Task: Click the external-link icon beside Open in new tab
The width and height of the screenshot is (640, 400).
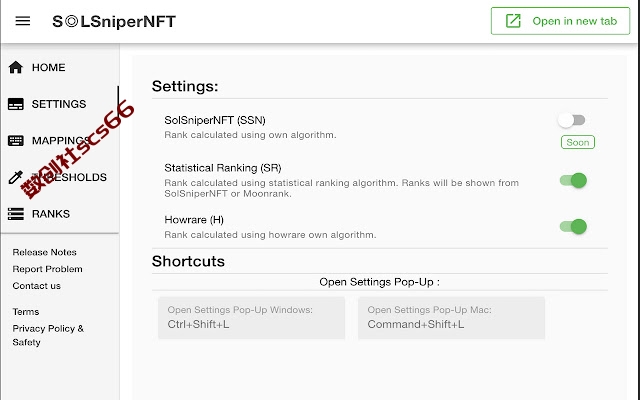Action: click(x=513, y=21)
